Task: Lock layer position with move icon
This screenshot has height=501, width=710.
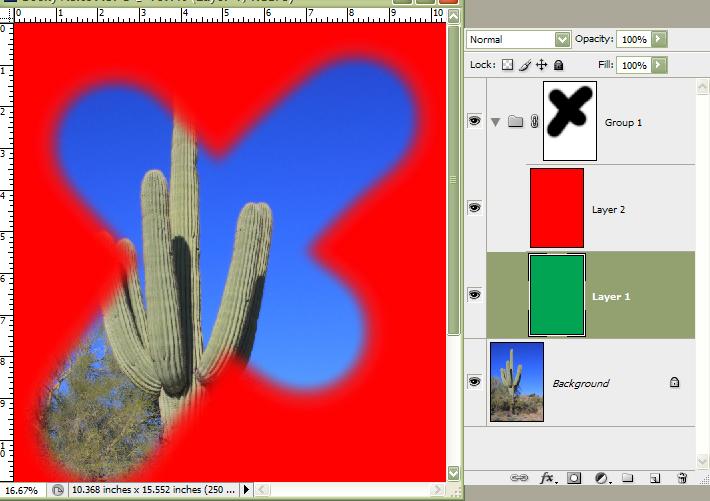Action: click(541, 65)
